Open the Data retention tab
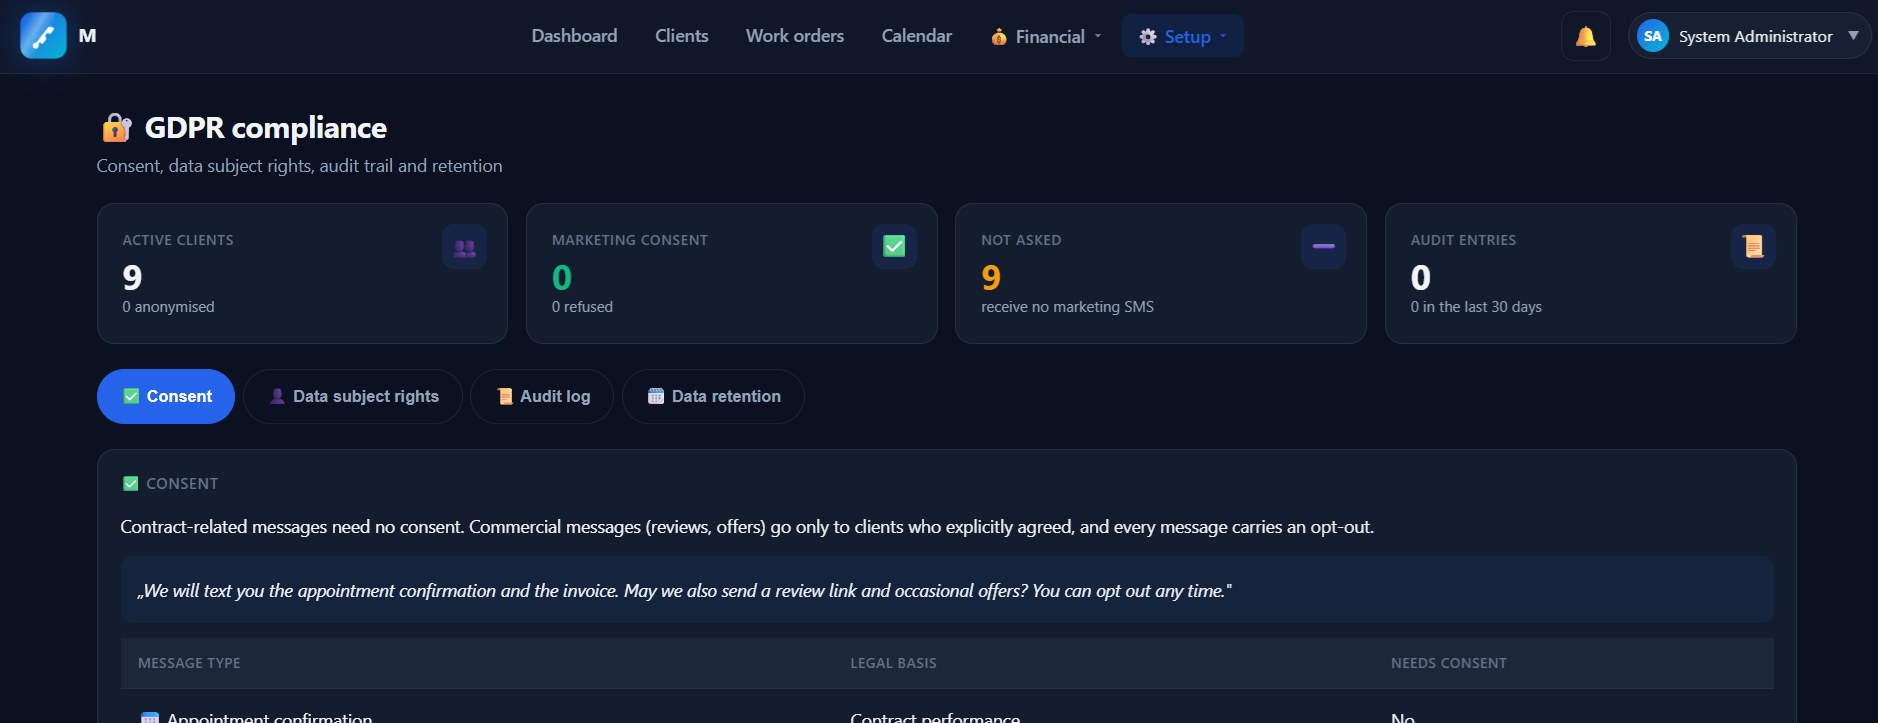 click(x=713, y=397)
